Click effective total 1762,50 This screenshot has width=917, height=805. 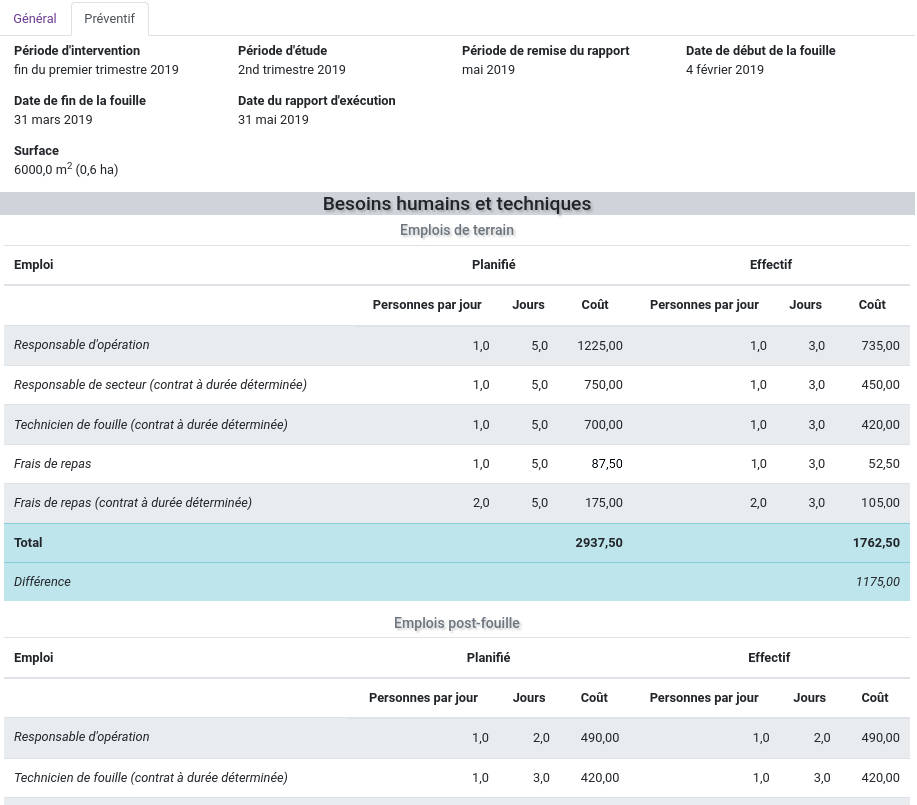click(x=877, y=543)
